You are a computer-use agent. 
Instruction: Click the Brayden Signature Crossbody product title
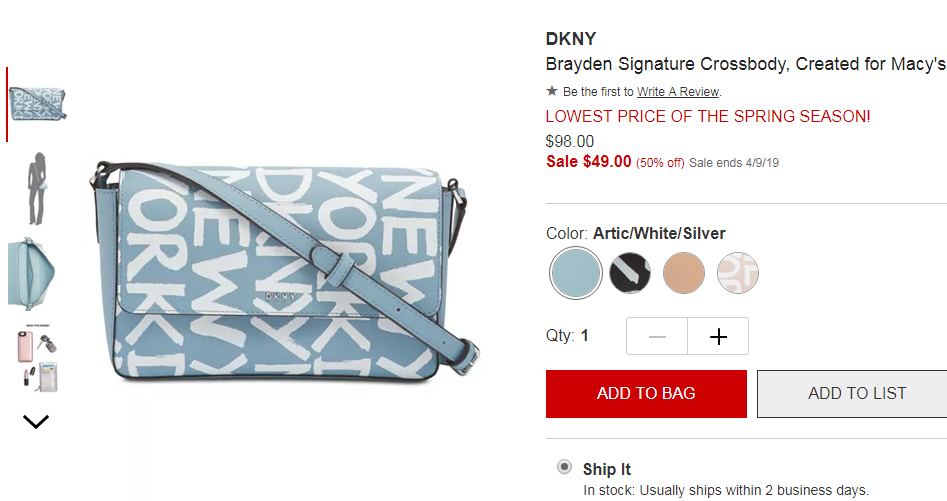pos(746,64)
